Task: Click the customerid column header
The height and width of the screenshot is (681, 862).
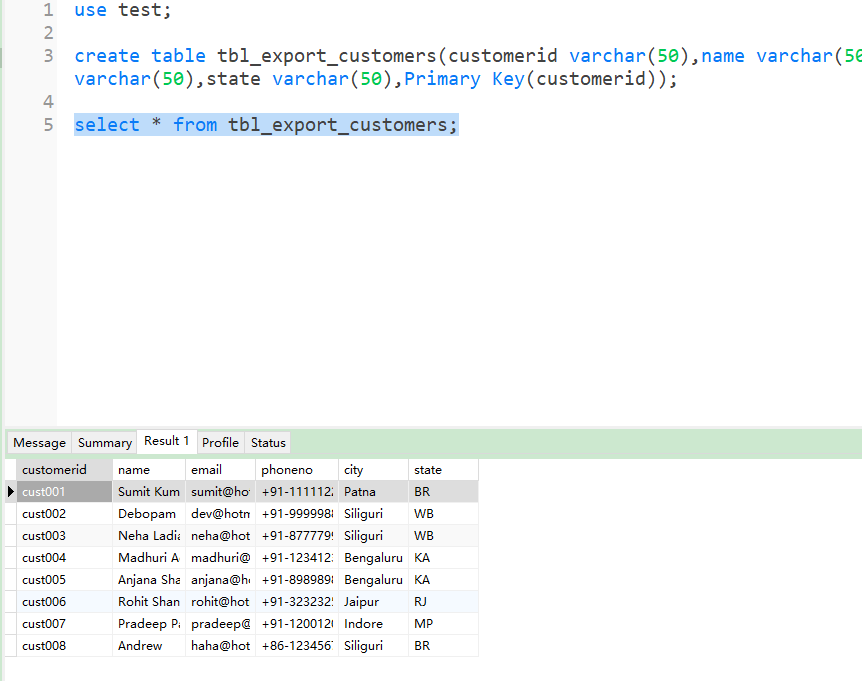Action: (x=64, y=470)
